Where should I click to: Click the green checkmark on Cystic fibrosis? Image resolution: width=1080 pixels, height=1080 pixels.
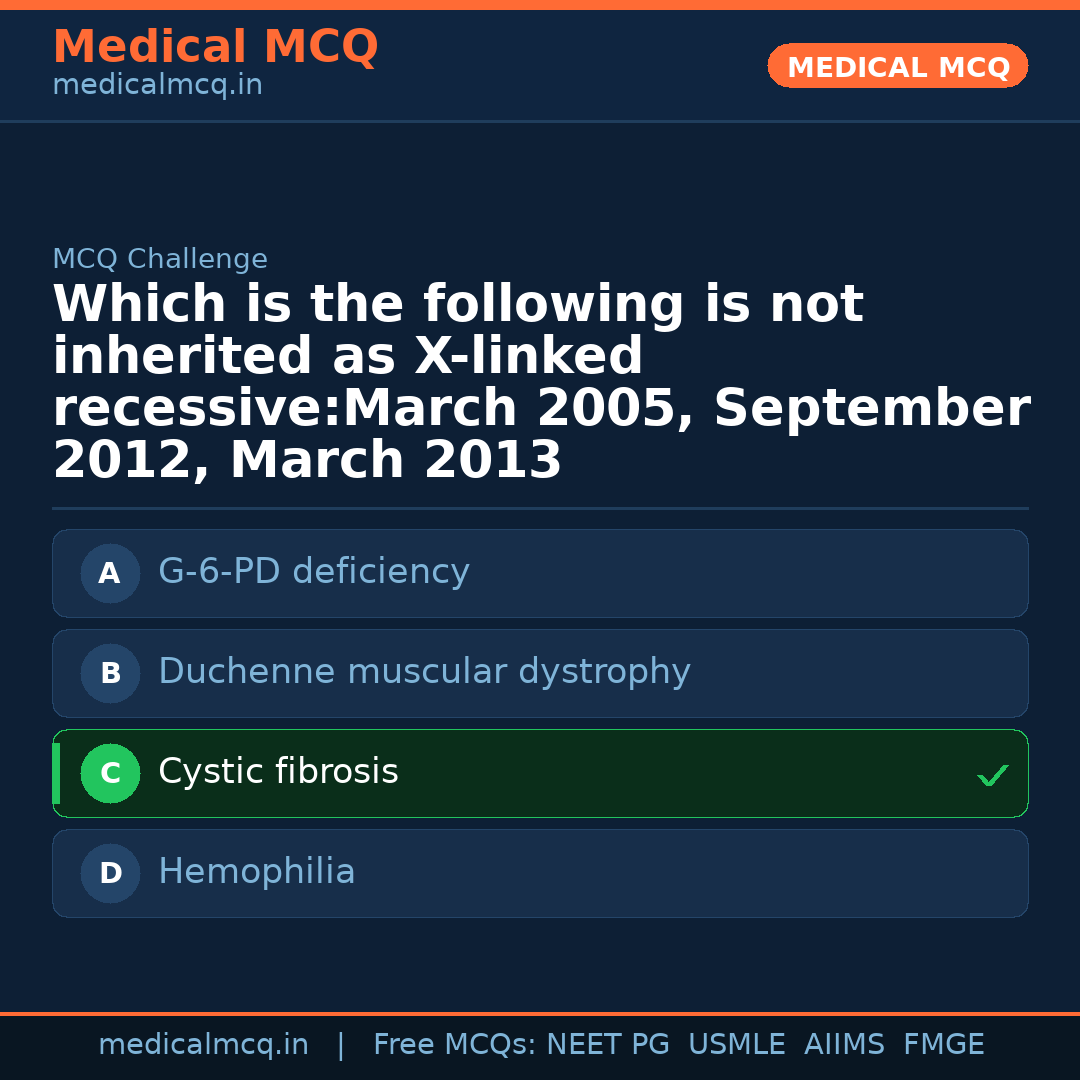(x=992, y=774)
